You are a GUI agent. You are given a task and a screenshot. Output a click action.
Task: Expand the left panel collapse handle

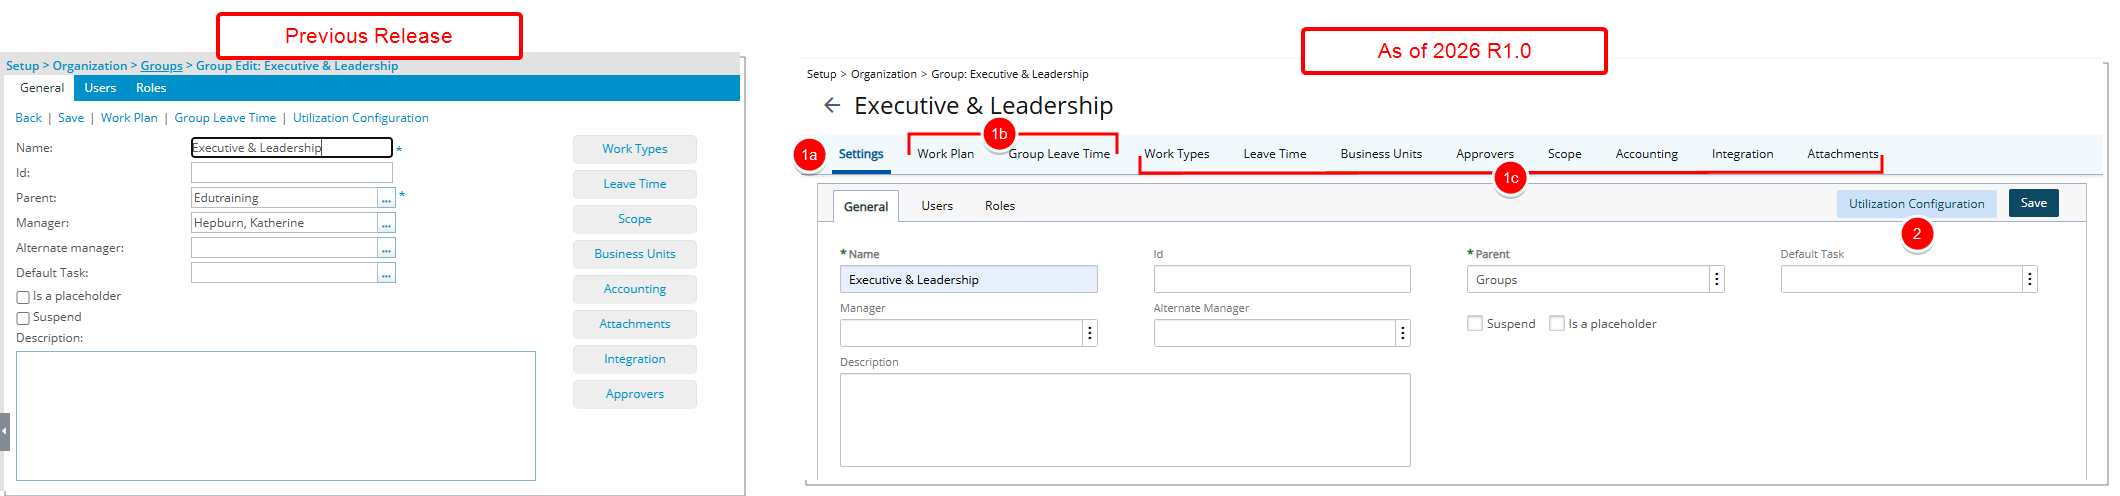tap(4, 431)
